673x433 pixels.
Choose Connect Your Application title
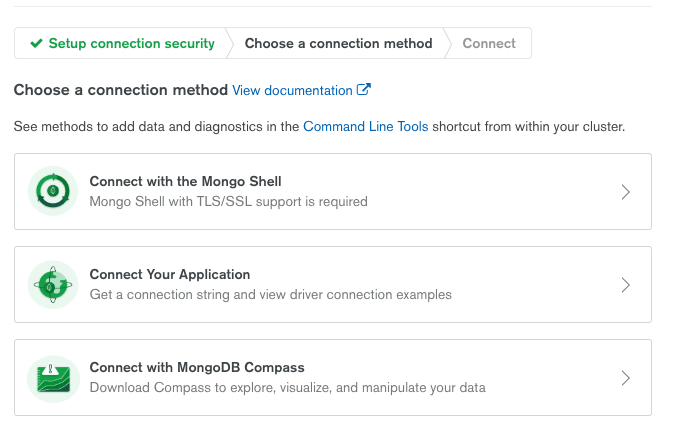tap(170, 274)
